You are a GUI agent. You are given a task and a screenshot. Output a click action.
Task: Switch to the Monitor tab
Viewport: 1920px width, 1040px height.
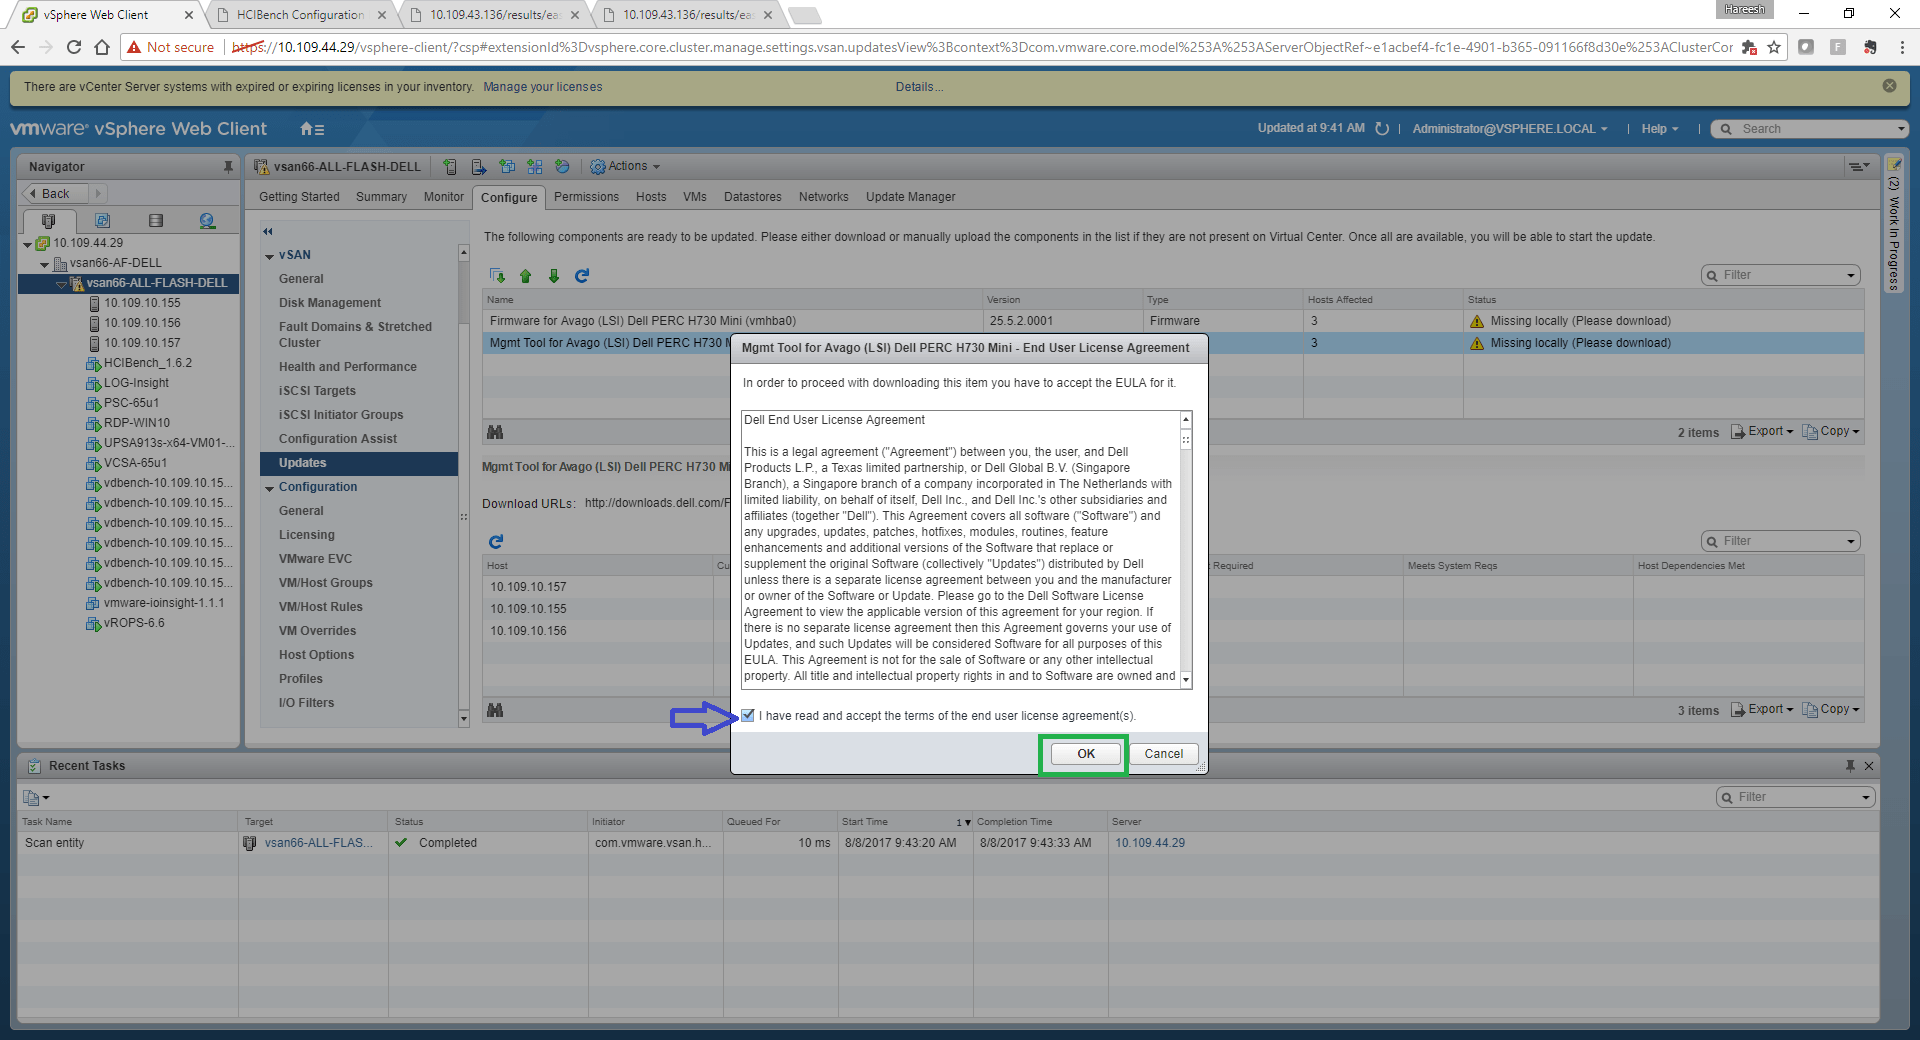[443, 197]
